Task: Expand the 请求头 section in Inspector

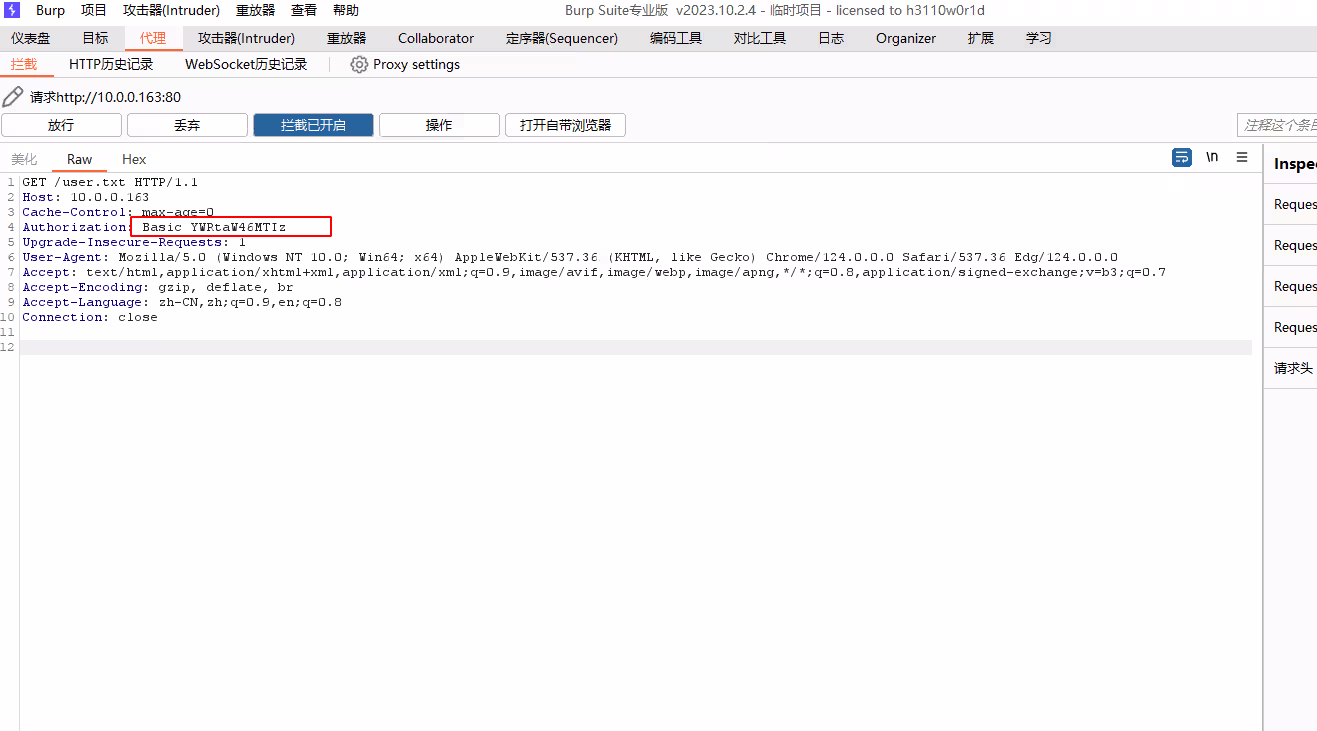Action: pyautogui.click(x=1292, y=369)
